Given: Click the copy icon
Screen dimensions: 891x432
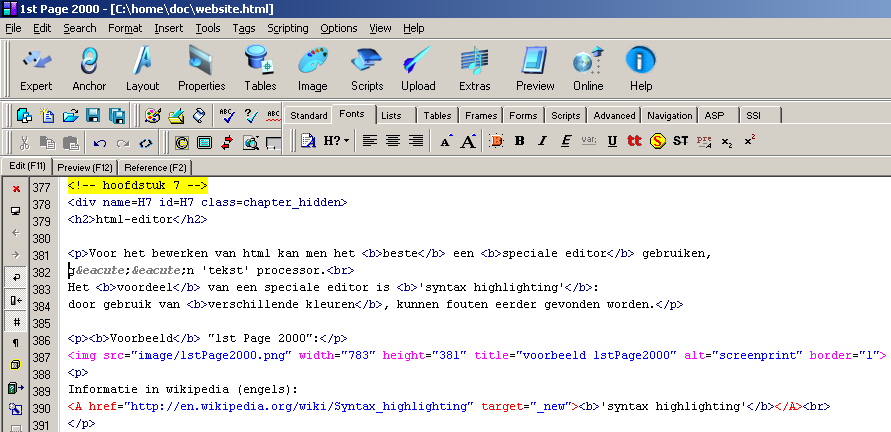Looking at the screenshot, I should (x=48, y=143).
